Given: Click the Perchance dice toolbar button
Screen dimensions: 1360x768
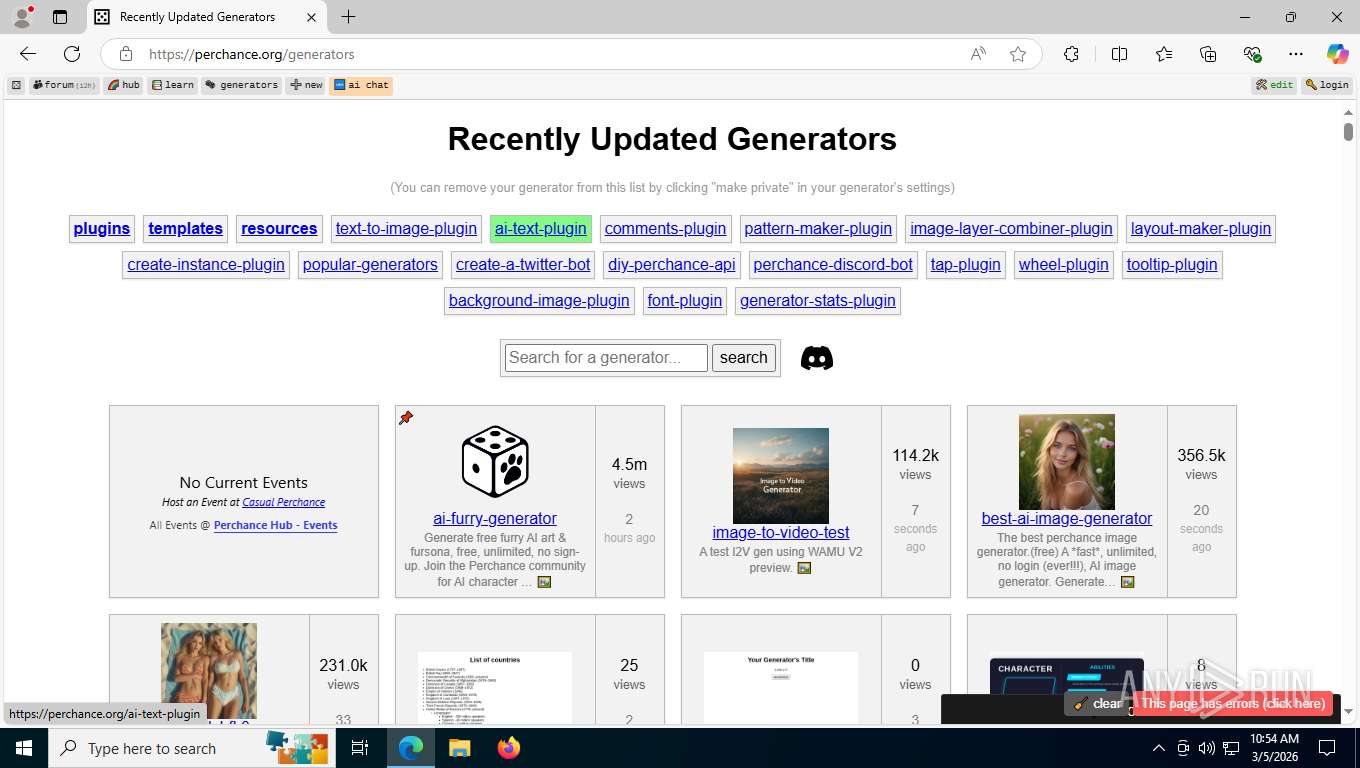Looking at the screenshot, I should click(16, 85).
